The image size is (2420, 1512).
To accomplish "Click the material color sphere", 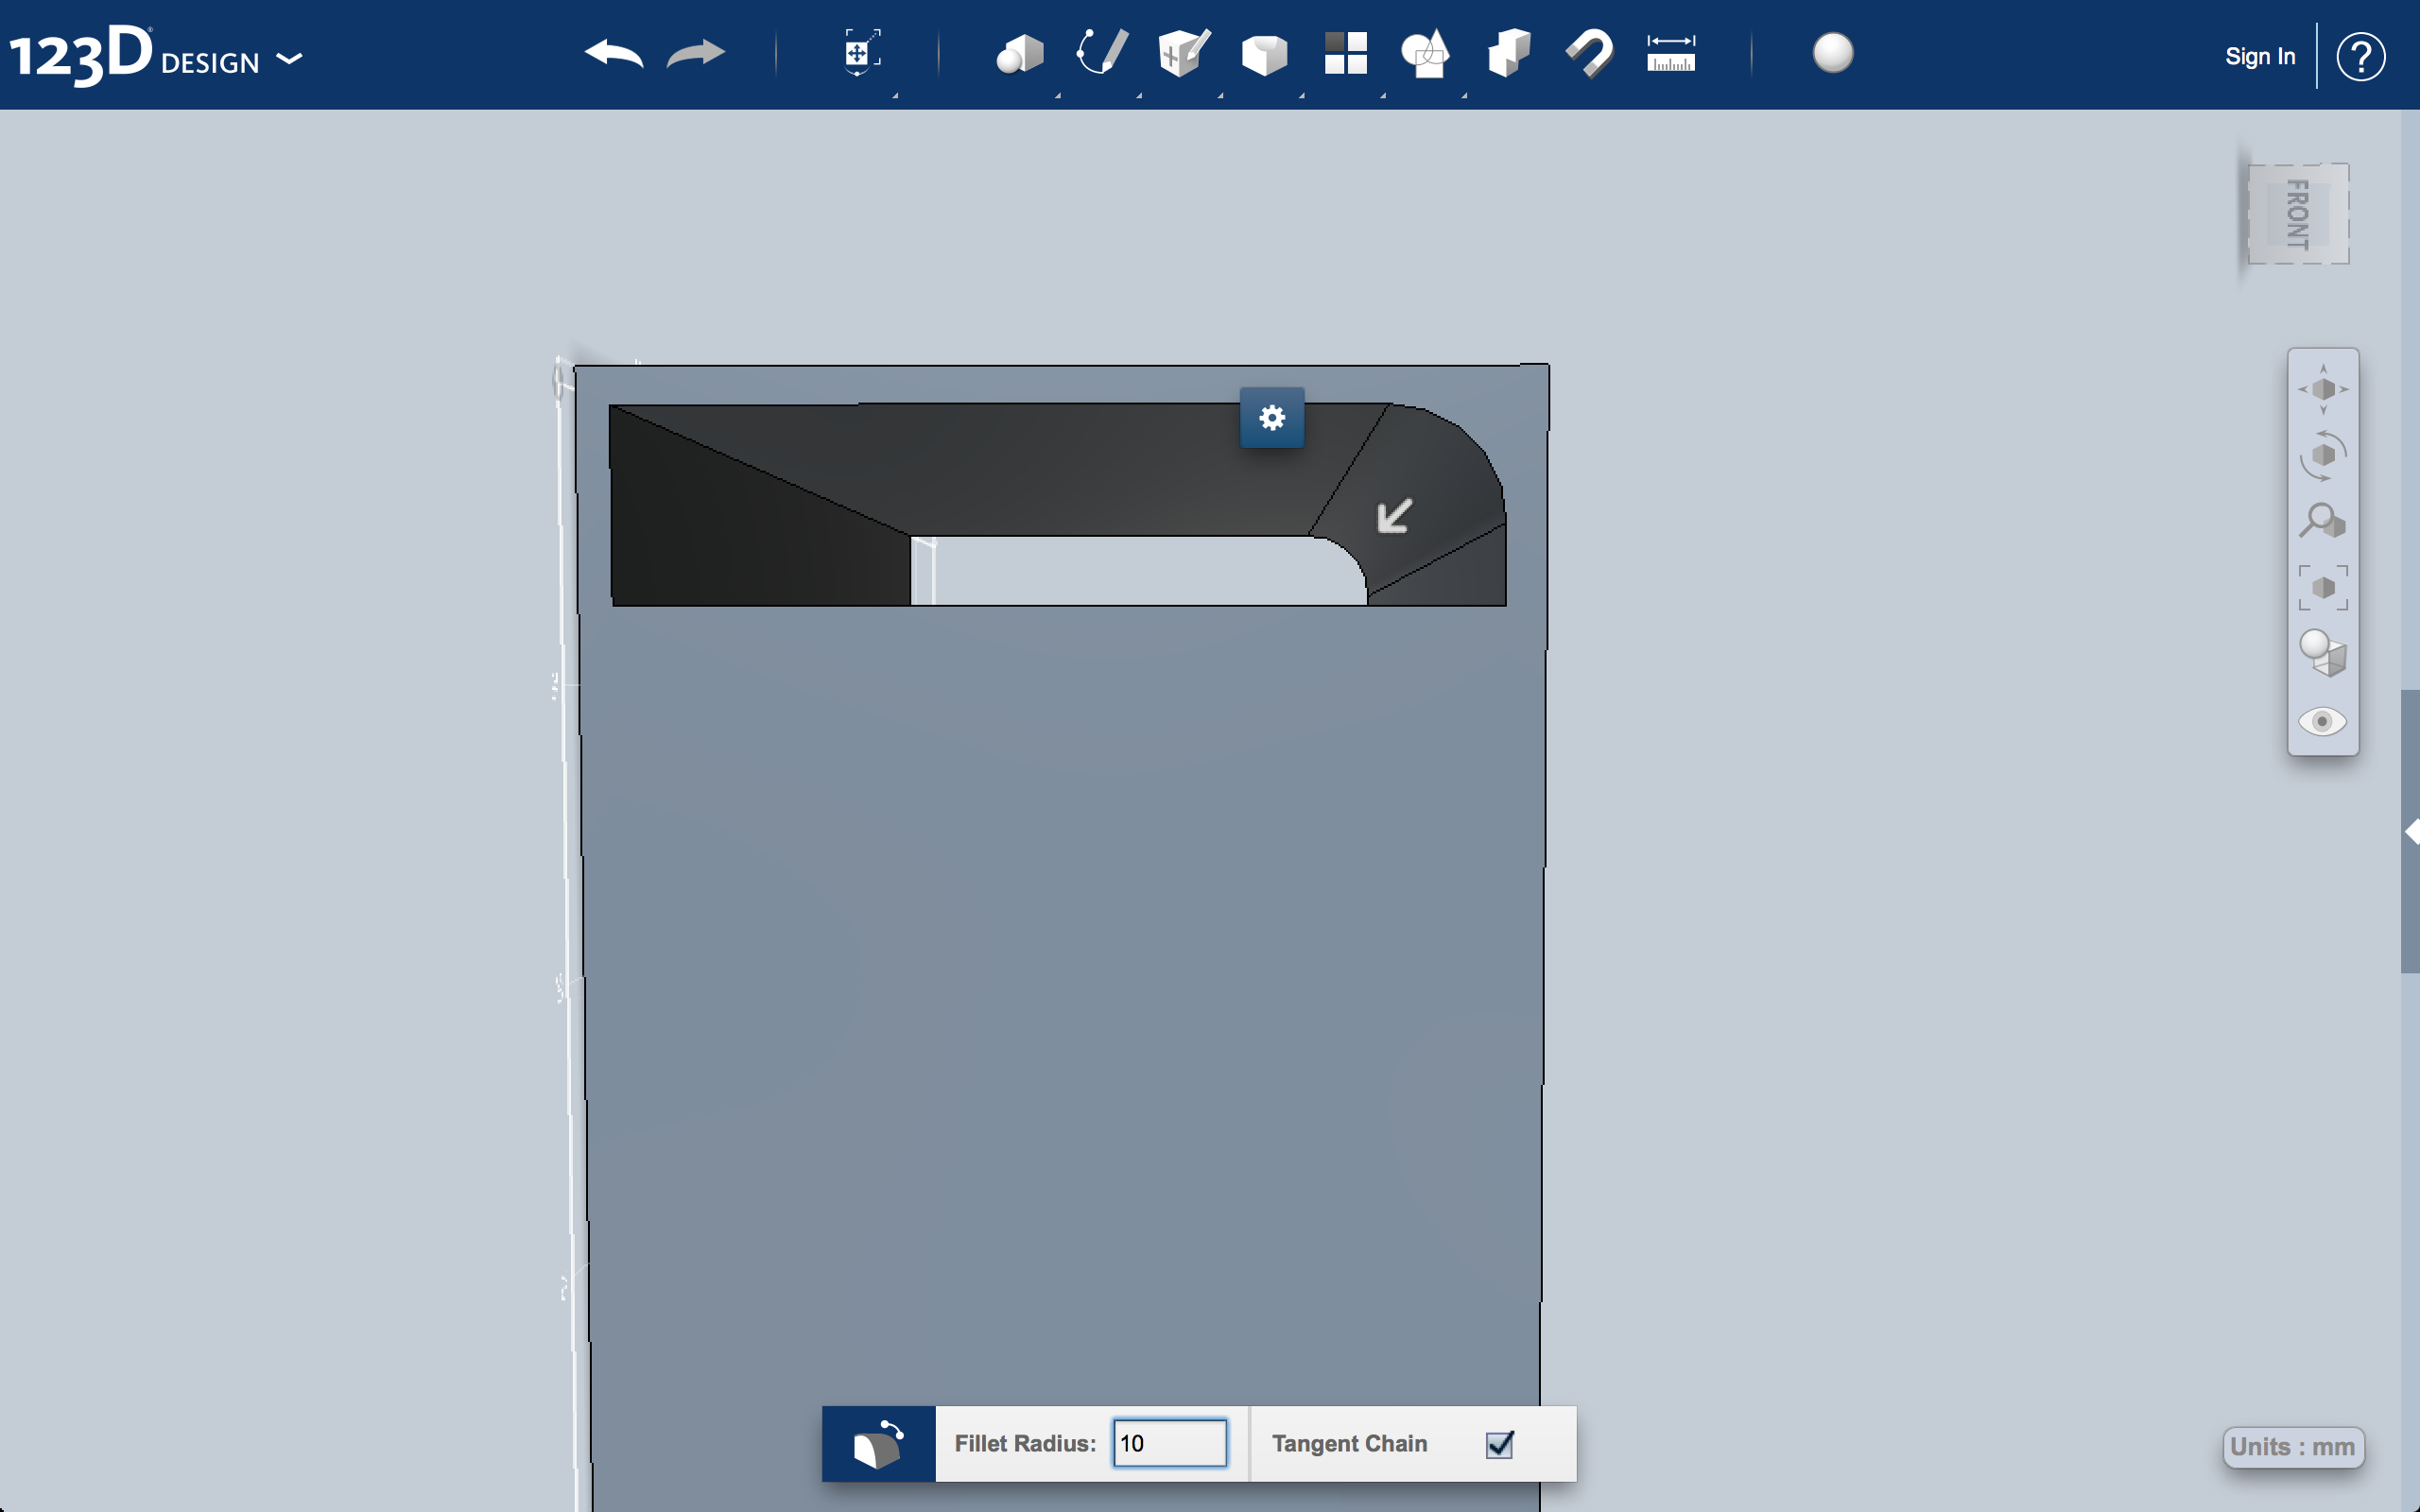I will click(x=1831, y=54).
